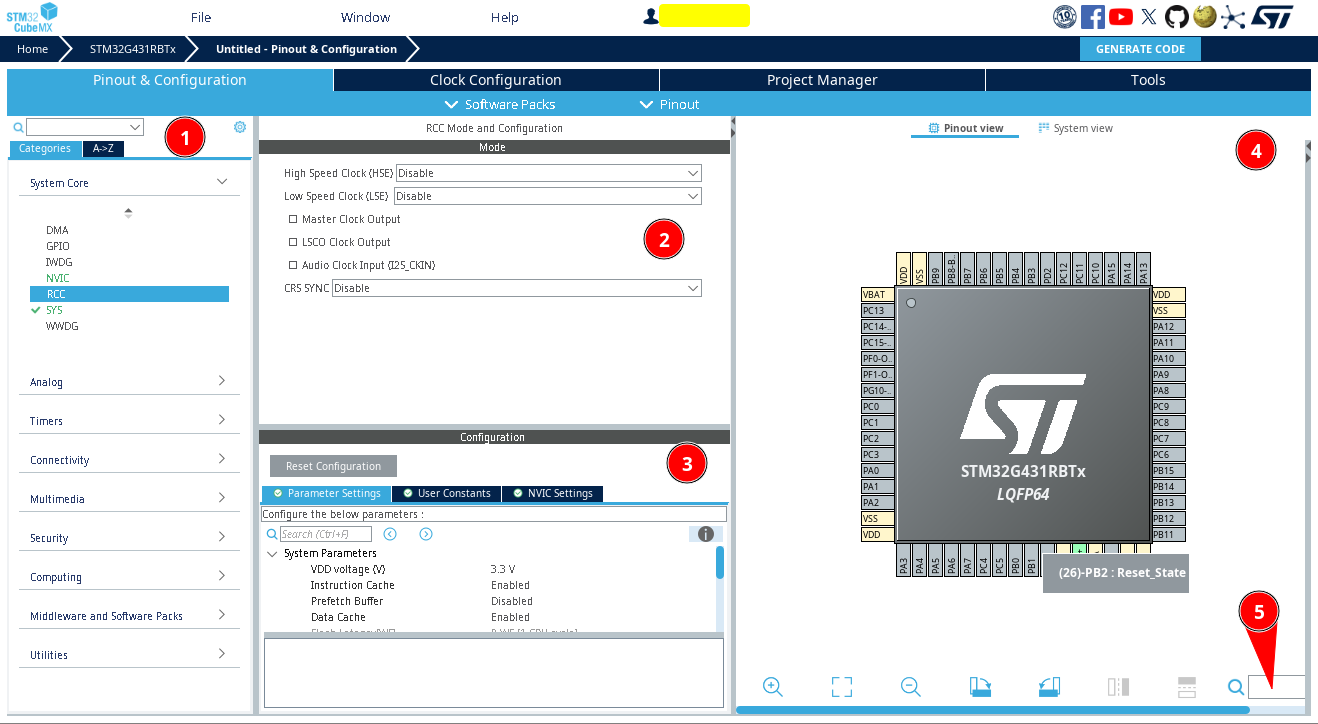
Task: Open the X social icon link
Action: (x=1149, y=16)
